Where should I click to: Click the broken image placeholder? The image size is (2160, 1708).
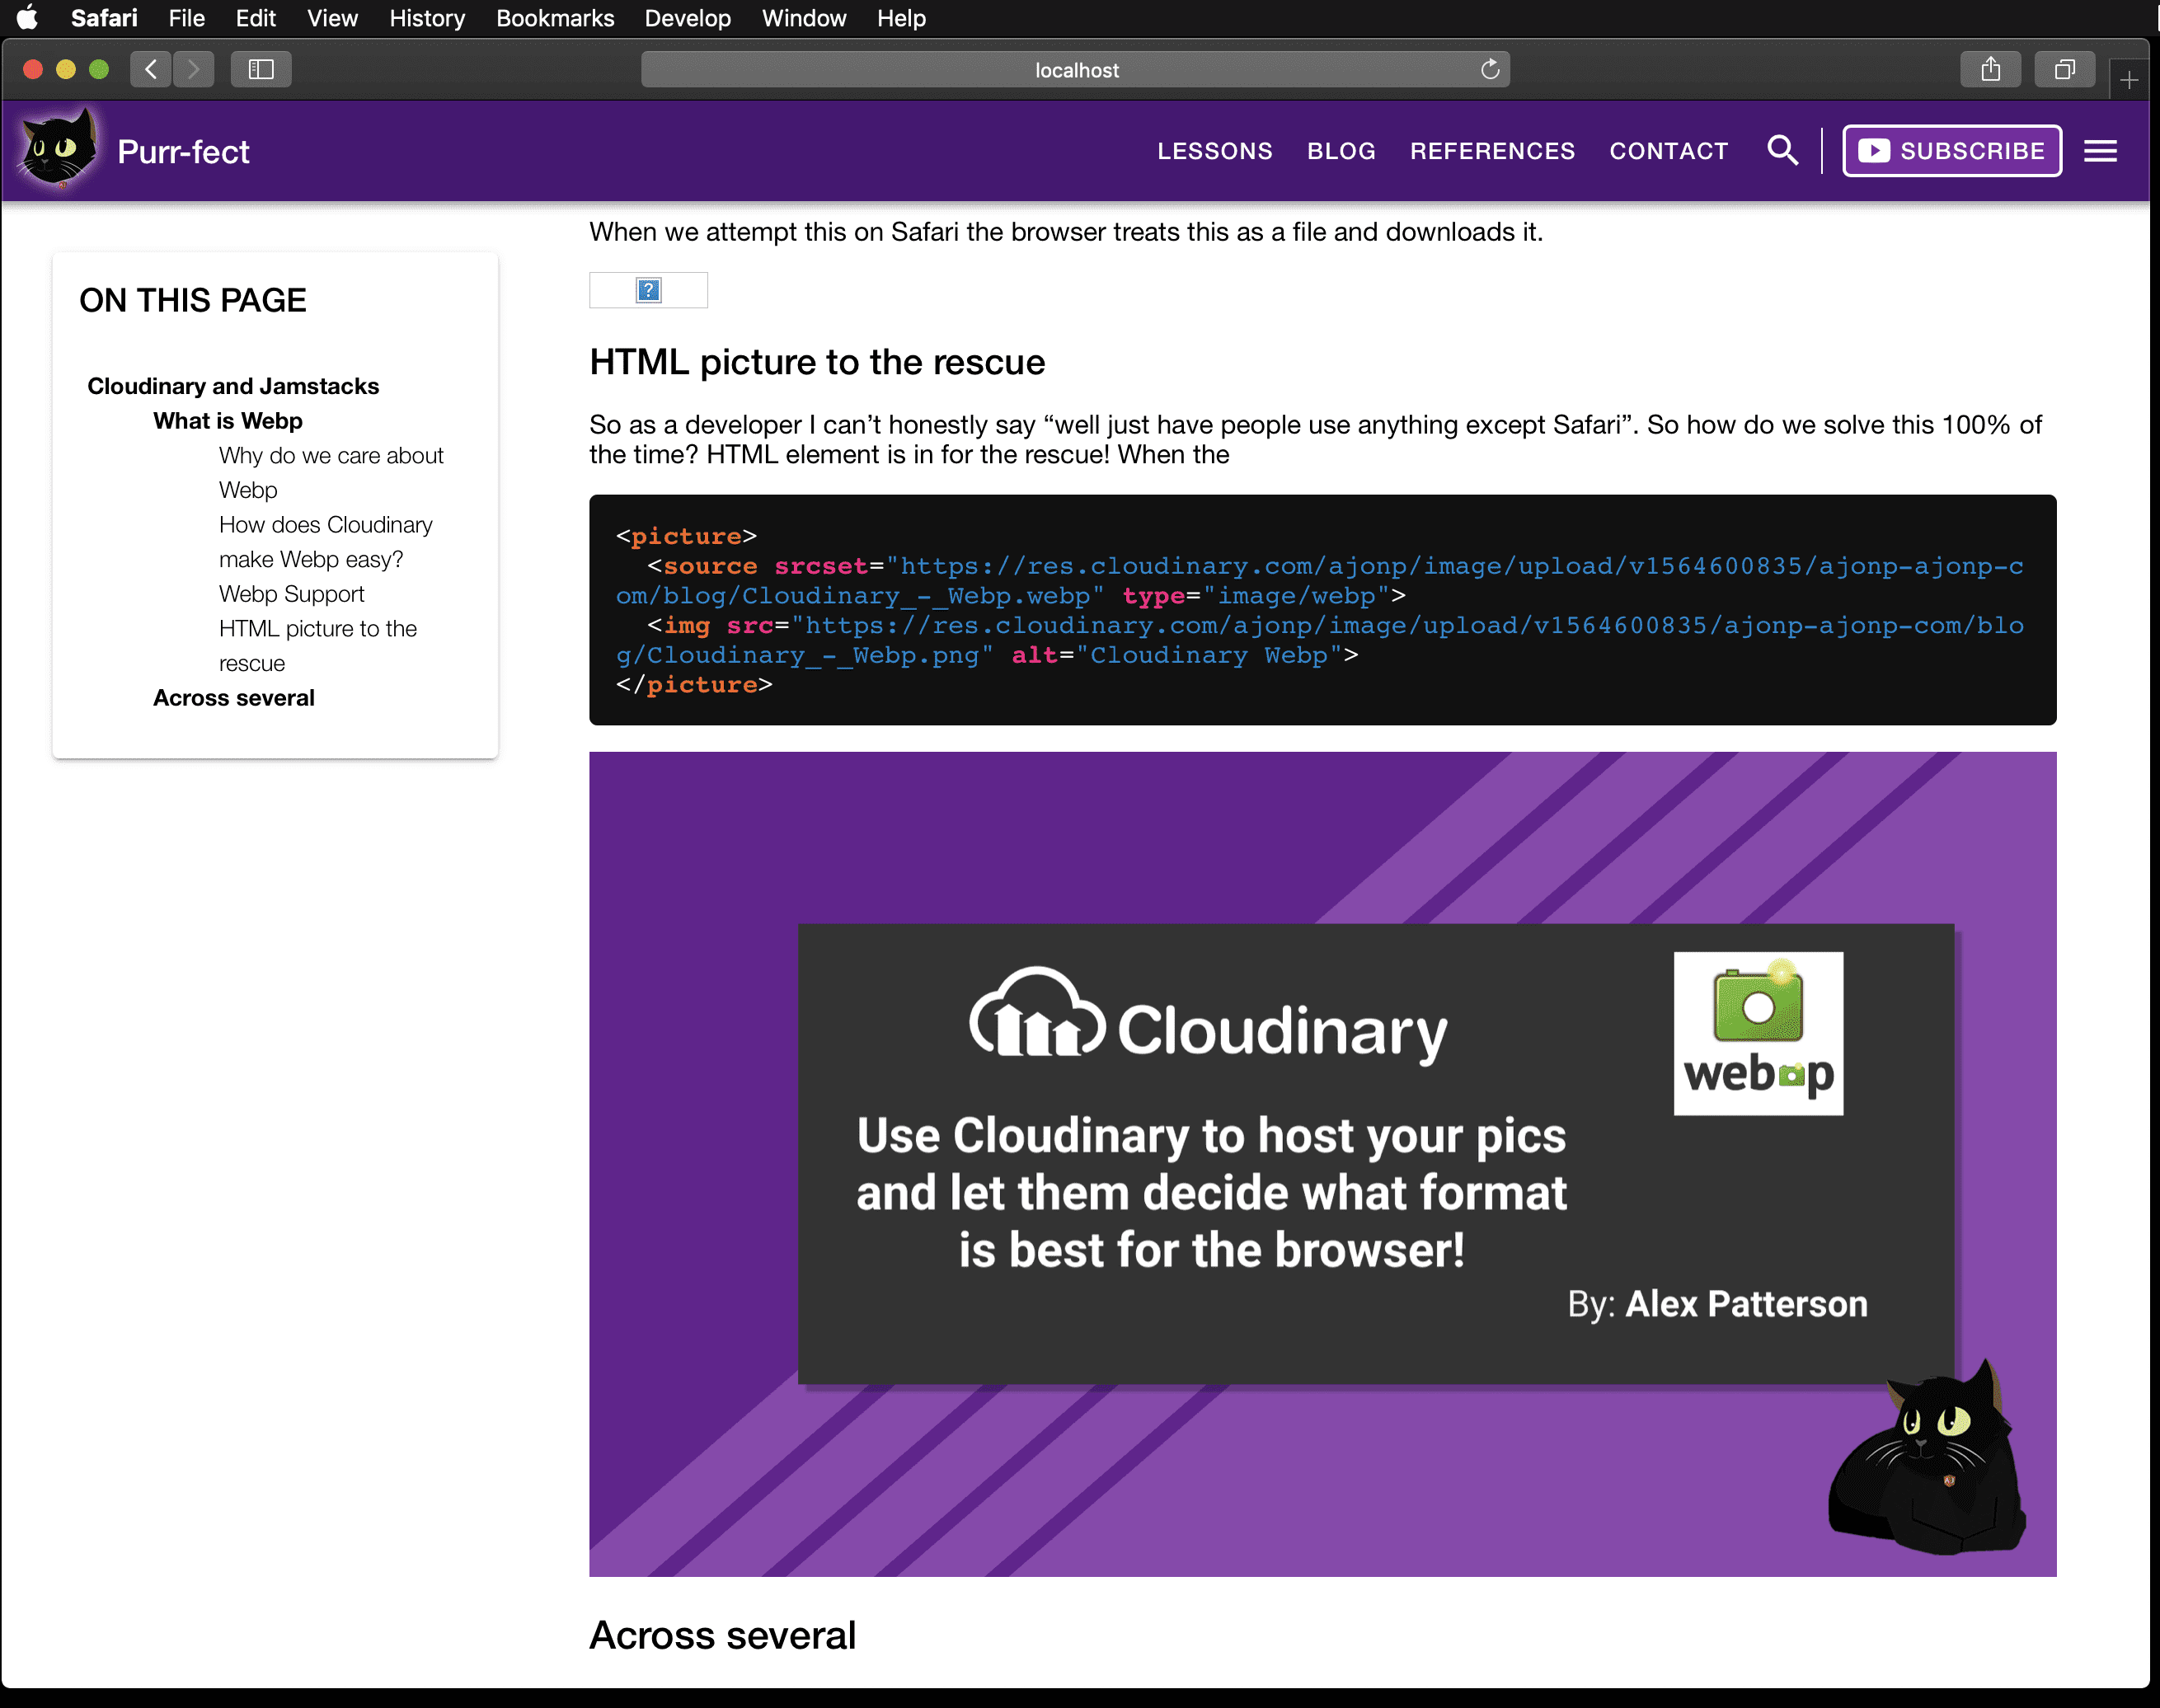(648, 290)
